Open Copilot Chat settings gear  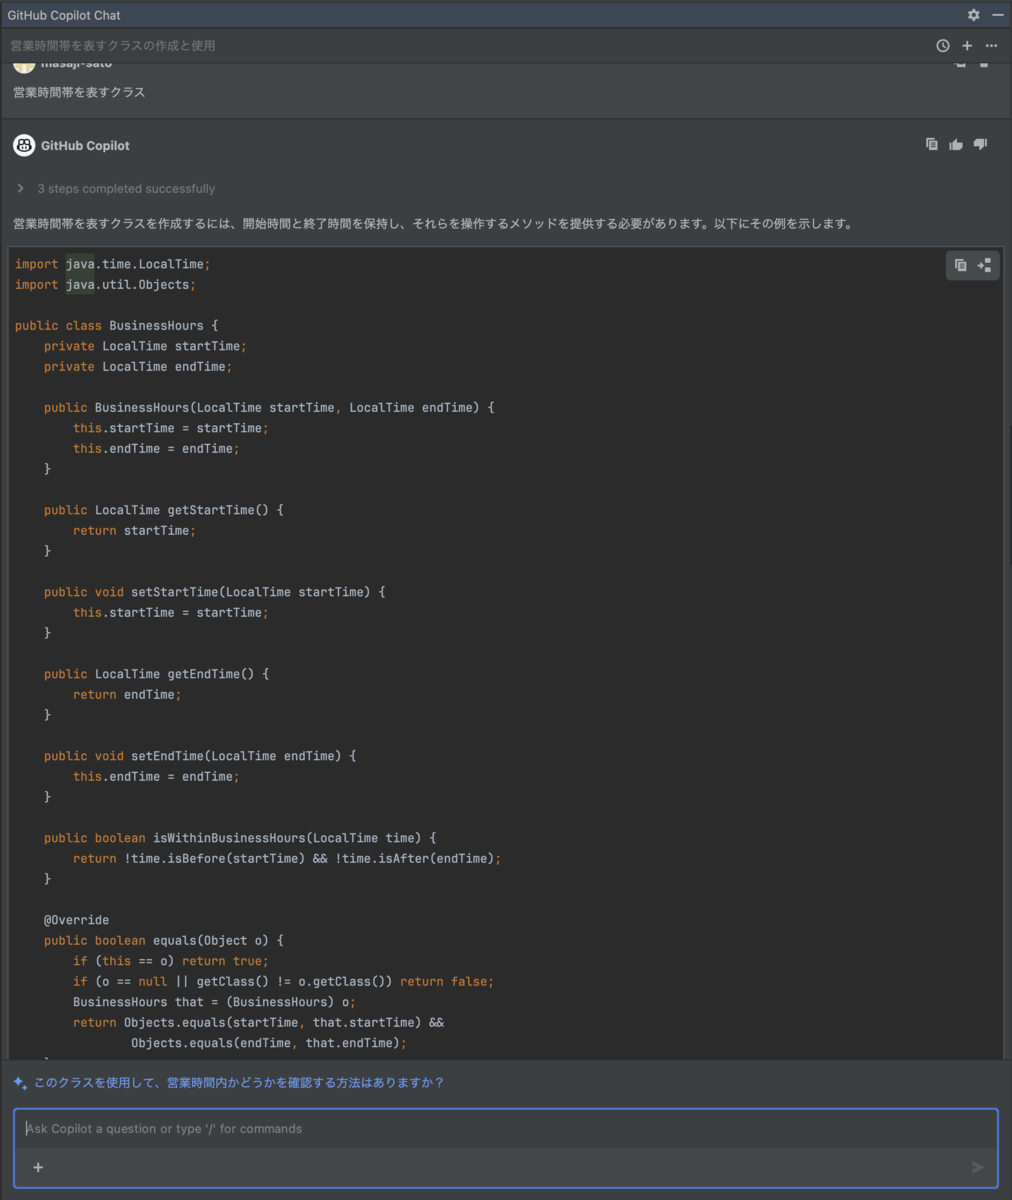[974, 15]
